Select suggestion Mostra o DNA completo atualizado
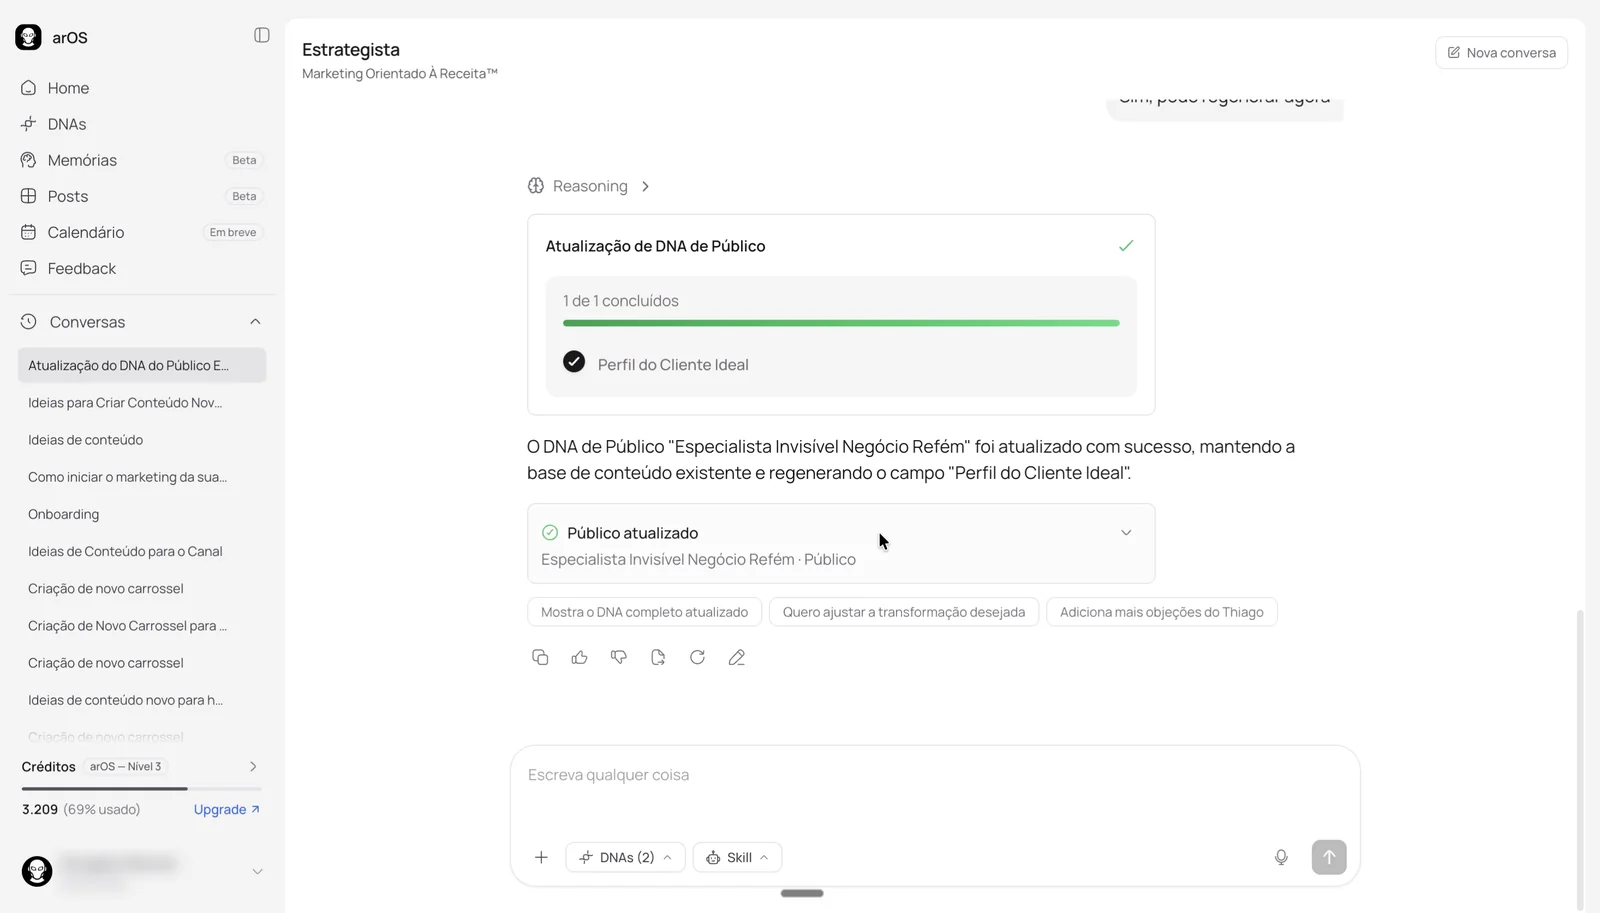1600x913 pixels. (644, 612)
